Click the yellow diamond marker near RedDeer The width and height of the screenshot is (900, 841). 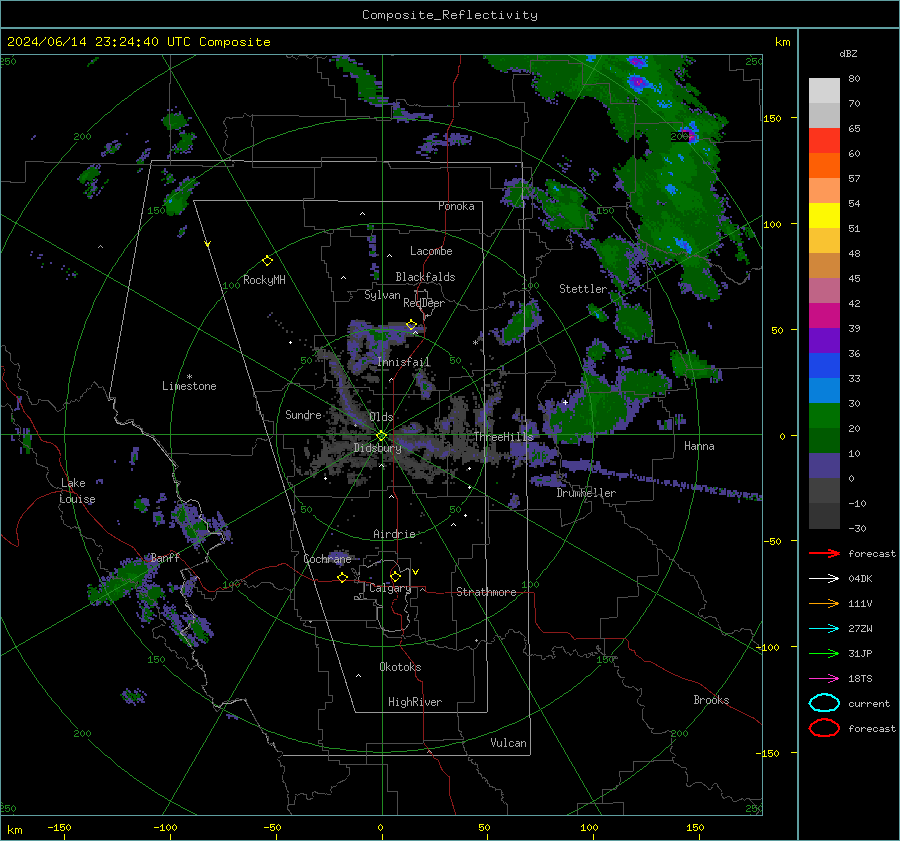(x=411, y=325)
